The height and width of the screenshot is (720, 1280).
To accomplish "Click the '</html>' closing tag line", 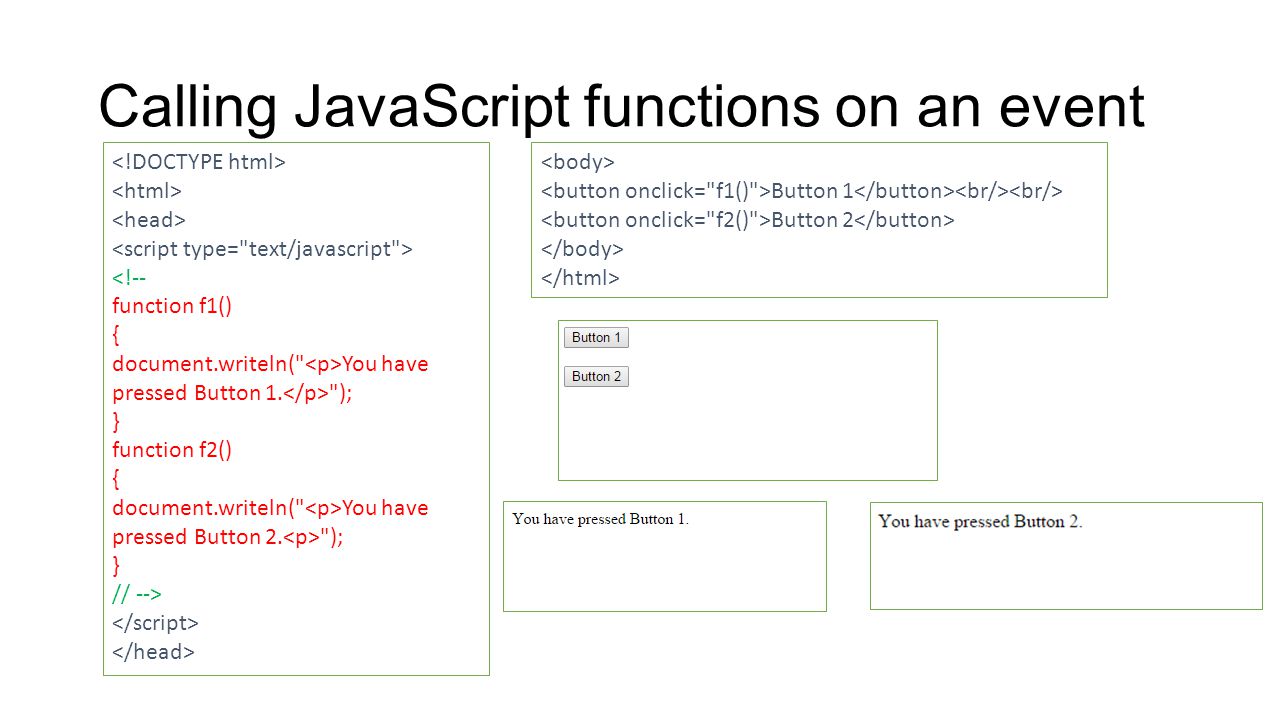I will coord(580,278).
